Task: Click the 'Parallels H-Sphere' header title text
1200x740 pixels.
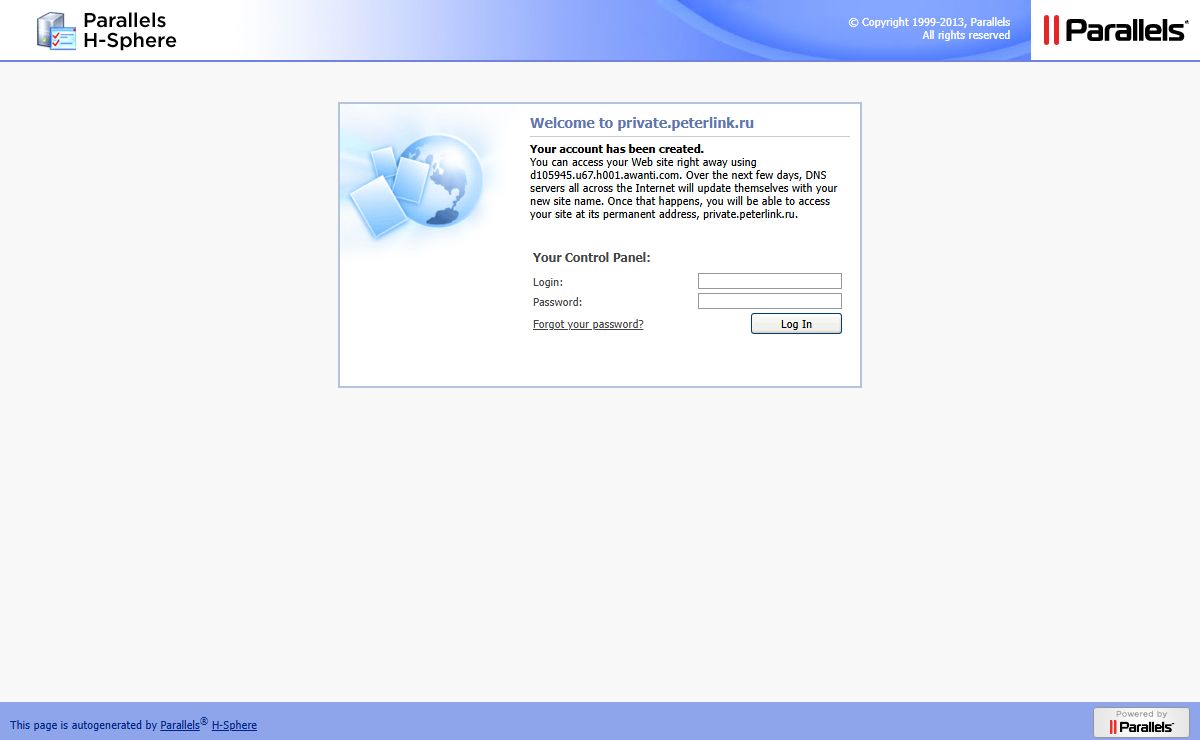Action: pyautogui.click(x=130, y=31)
